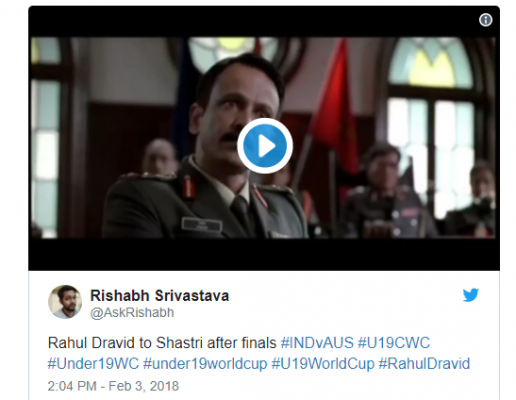Follow the #U19CWC hashtag

click(394, 343)
